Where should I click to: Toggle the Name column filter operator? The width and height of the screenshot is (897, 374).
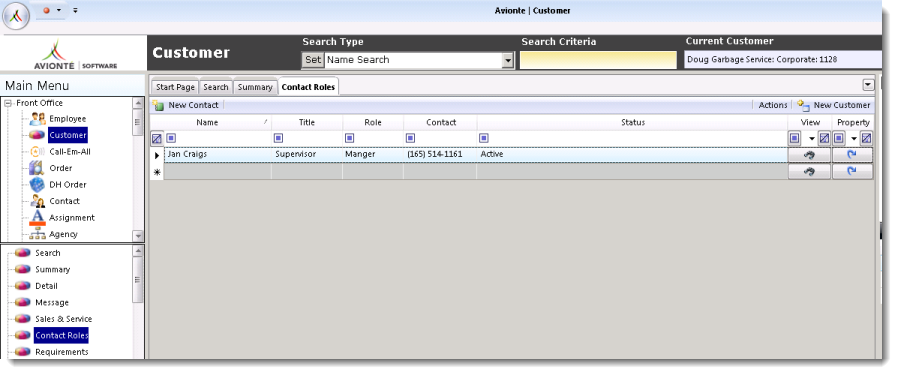pyautogui.click(x=171, y=138)
